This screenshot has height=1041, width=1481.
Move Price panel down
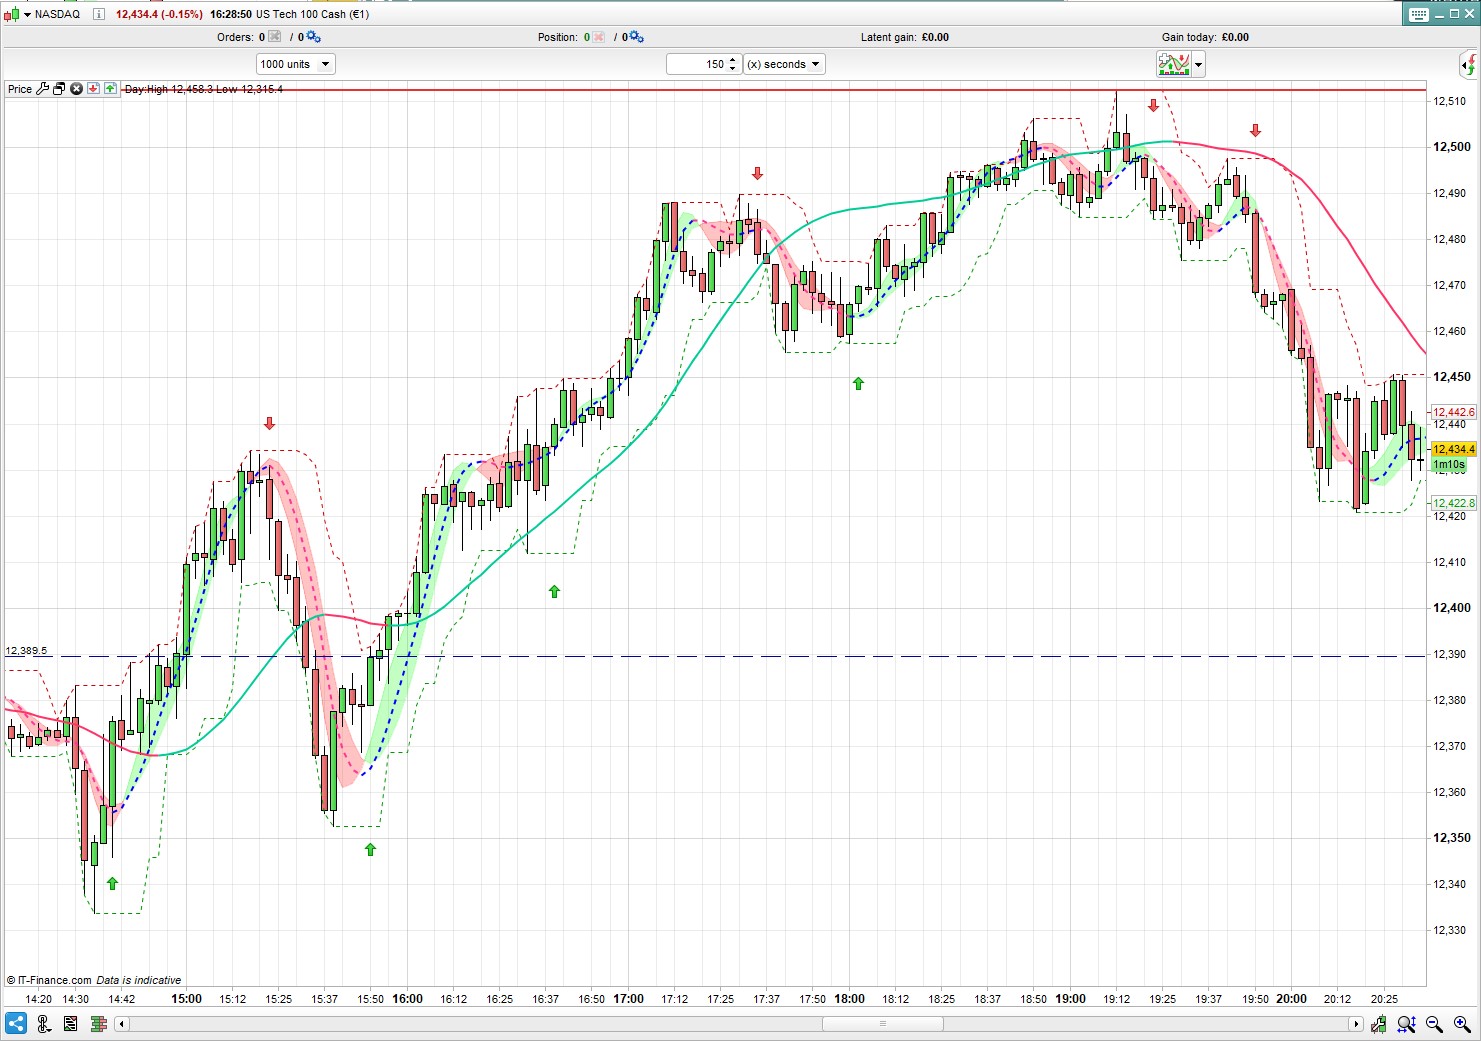click(93, 89)
